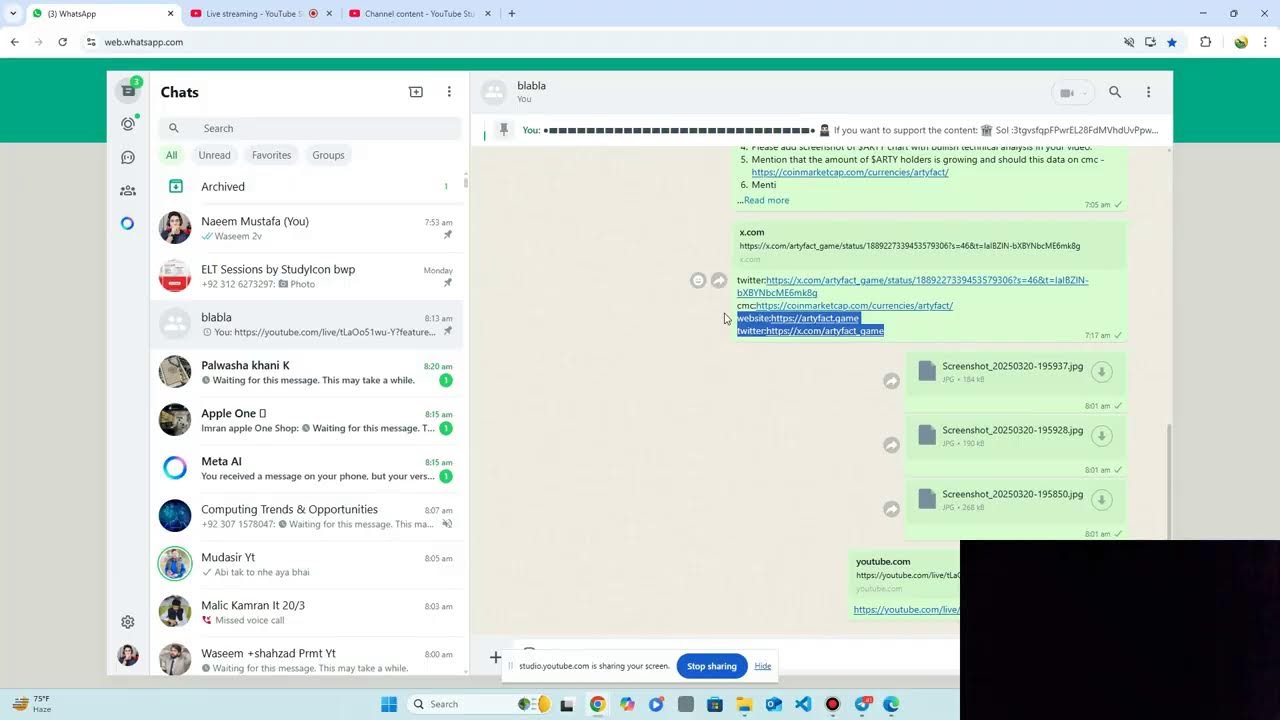1280x720 pixels.
Task: Open a new browser tab
Action: coord(512,14)
